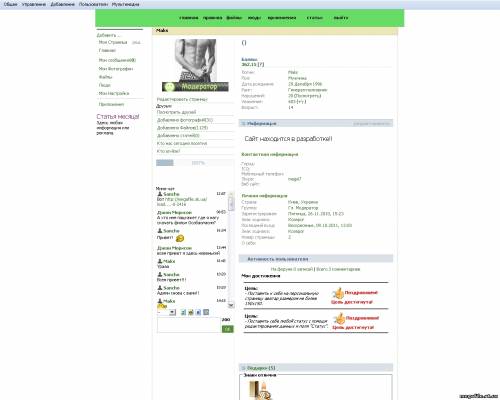This screenshot has width=500, height=400.
Task: Focus the mini-chat message input field
Action: click(x=189, y=325)
